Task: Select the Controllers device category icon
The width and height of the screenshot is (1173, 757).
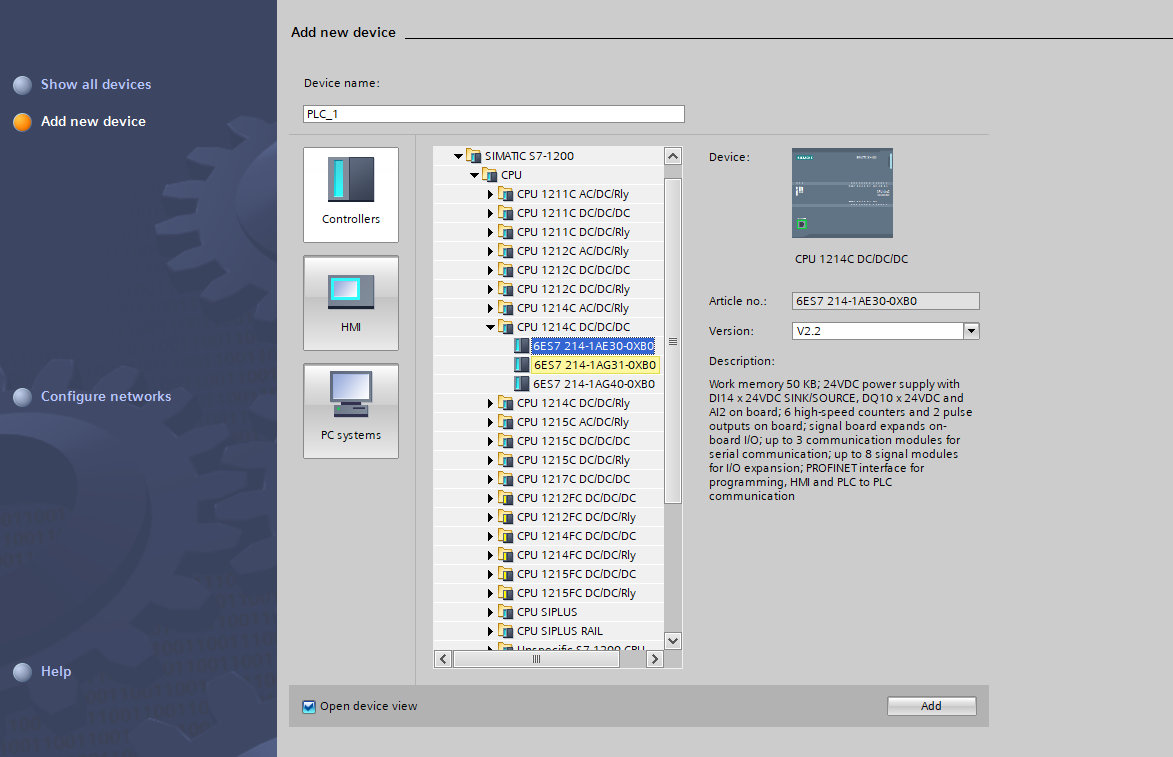Action: 350,181
